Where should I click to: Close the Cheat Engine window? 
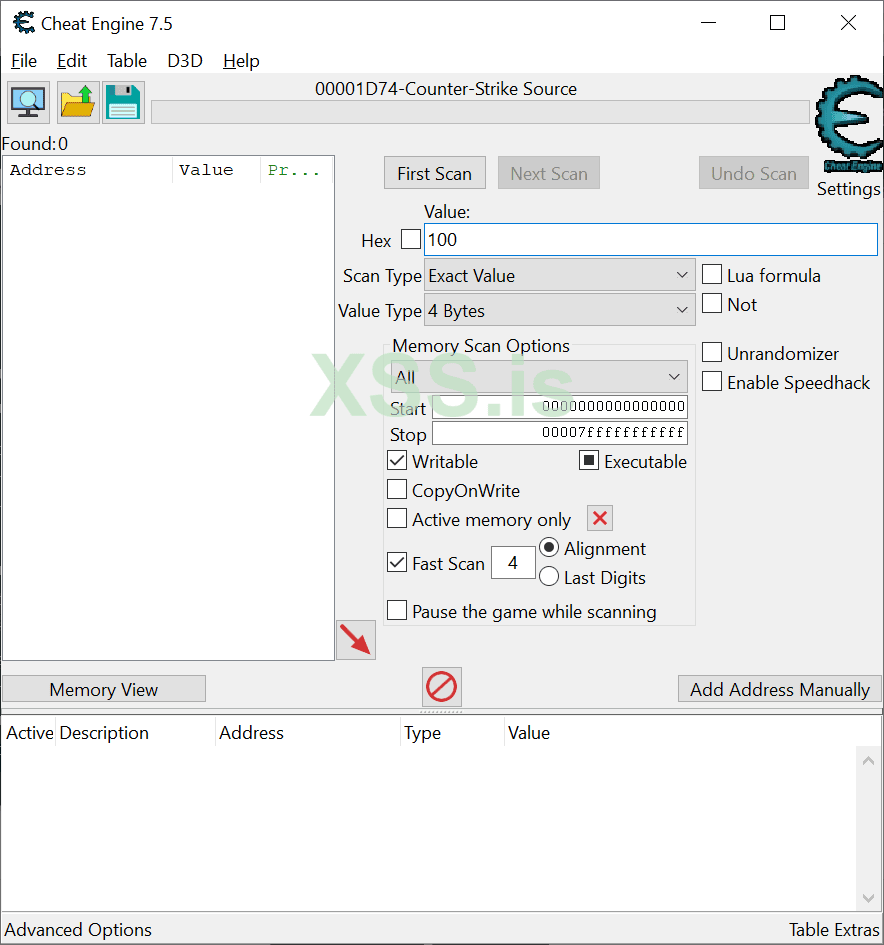(x=848, y=23)
